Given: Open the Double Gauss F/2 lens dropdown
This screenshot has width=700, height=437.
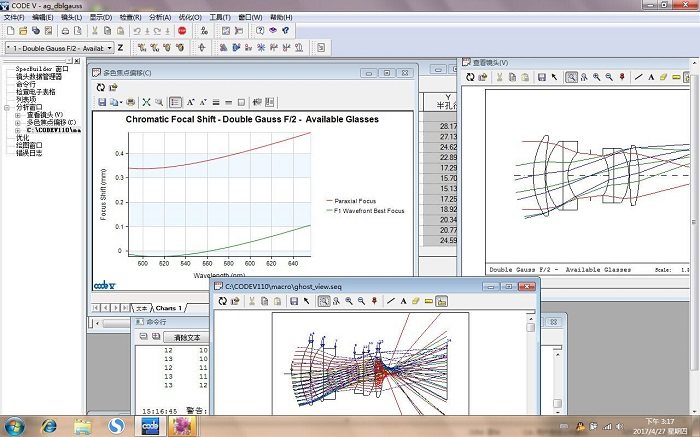Looking at the screenshot, I should pyautogui.click(x=109, y=47).
